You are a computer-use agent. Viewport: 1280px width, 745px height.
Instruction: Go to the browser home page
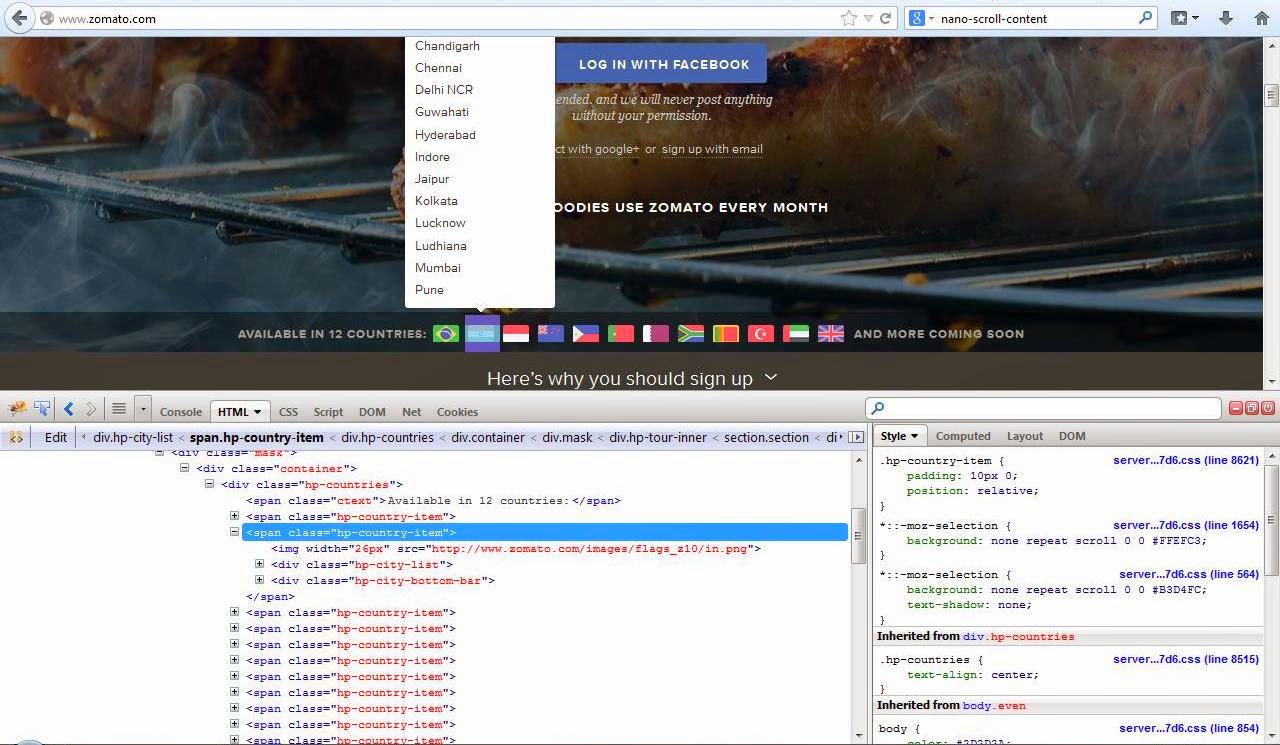click(x=1260, y=18)
